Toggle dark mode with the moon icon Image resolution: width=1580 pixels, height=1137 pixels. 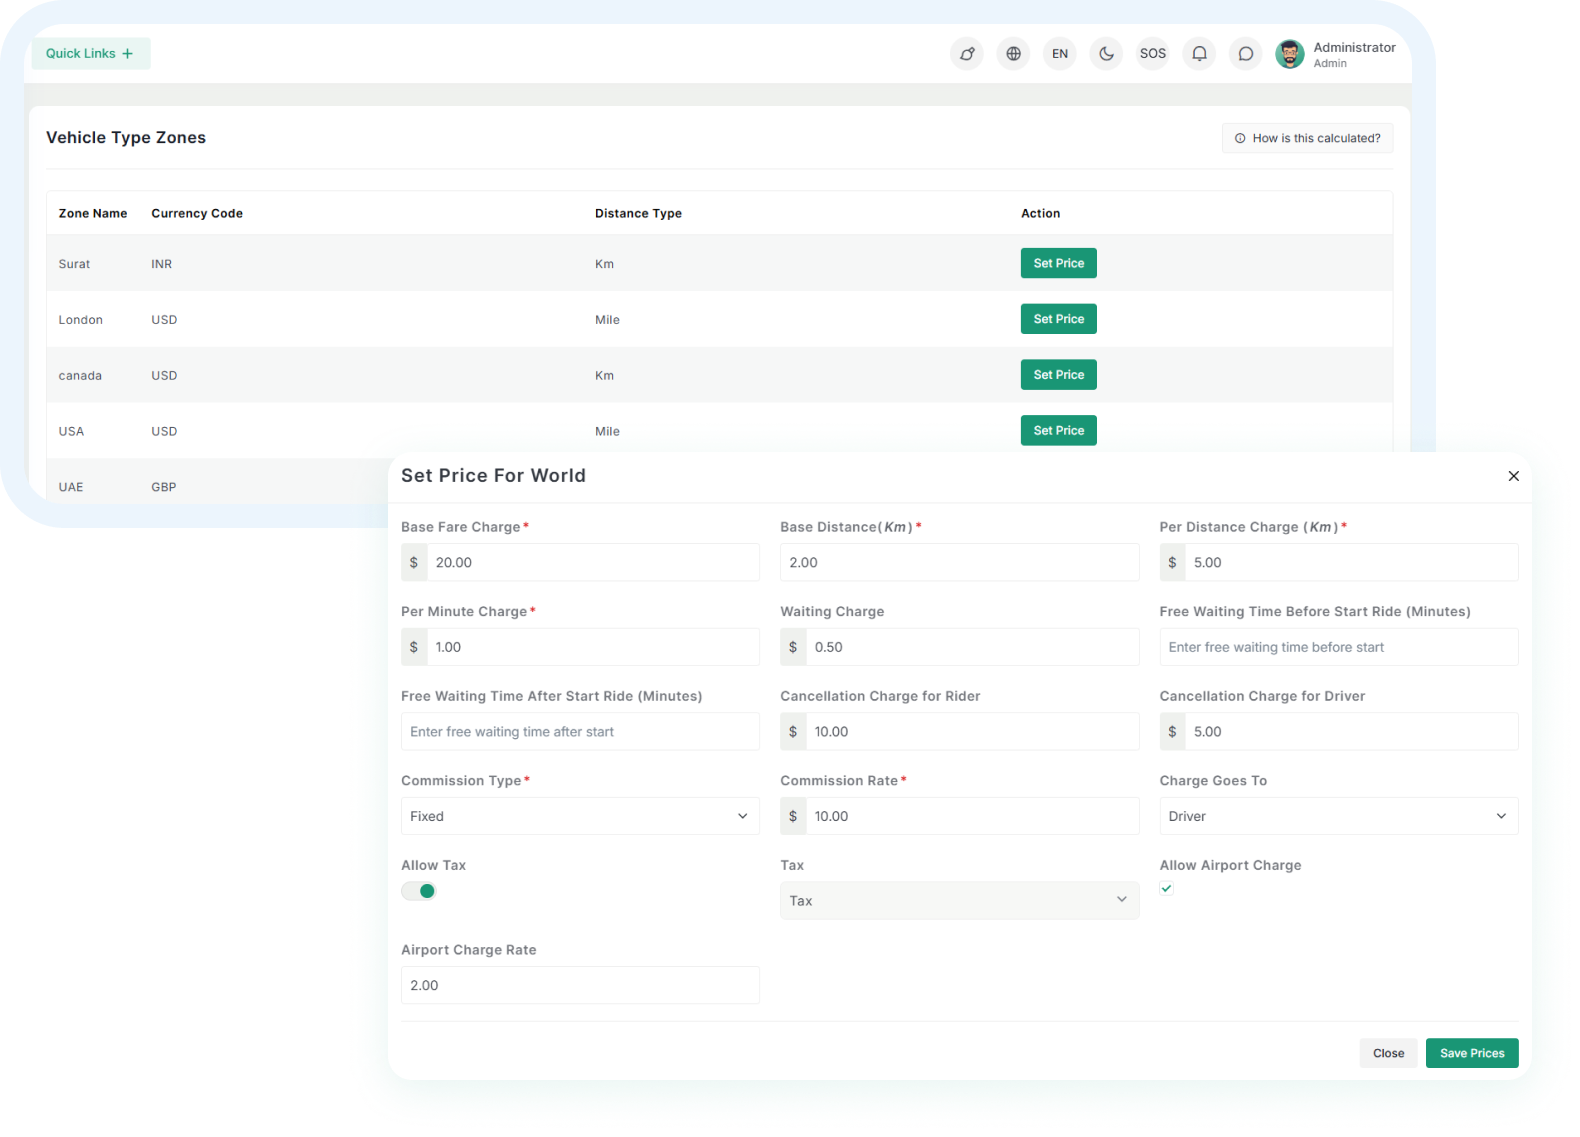[1106, 54]
